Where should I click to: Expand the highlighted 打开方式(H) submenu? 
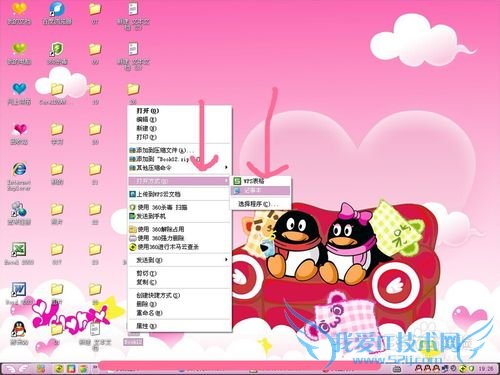point(180,181)
